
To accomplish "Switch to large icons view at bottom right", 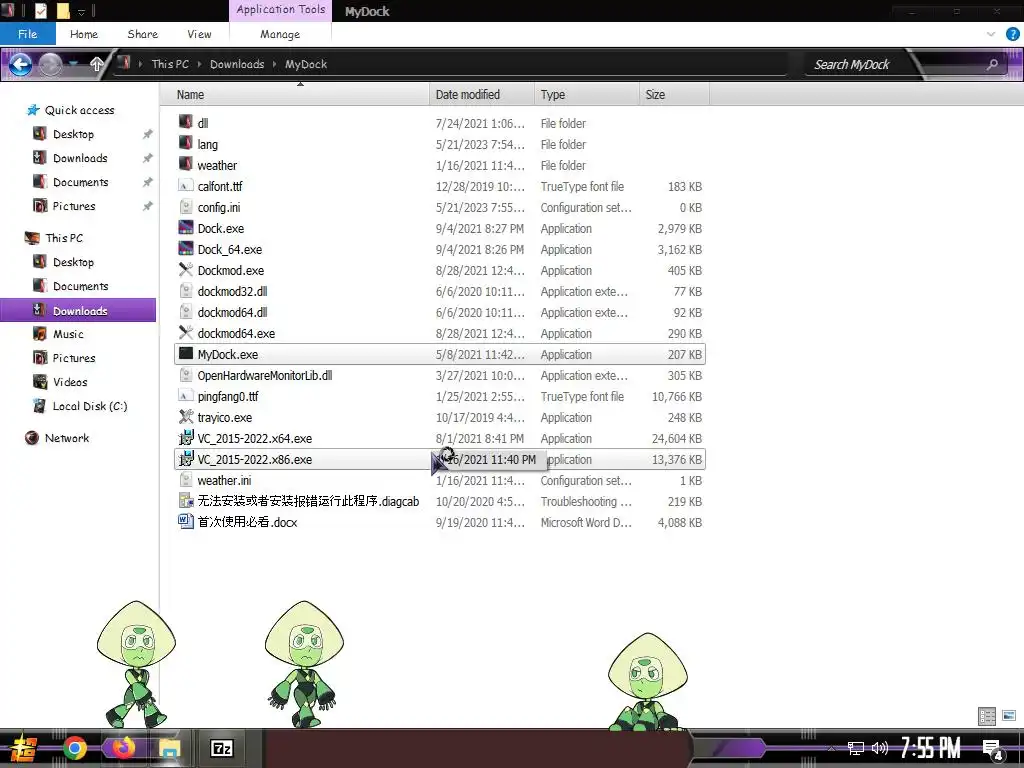I will coord(1009,716).
